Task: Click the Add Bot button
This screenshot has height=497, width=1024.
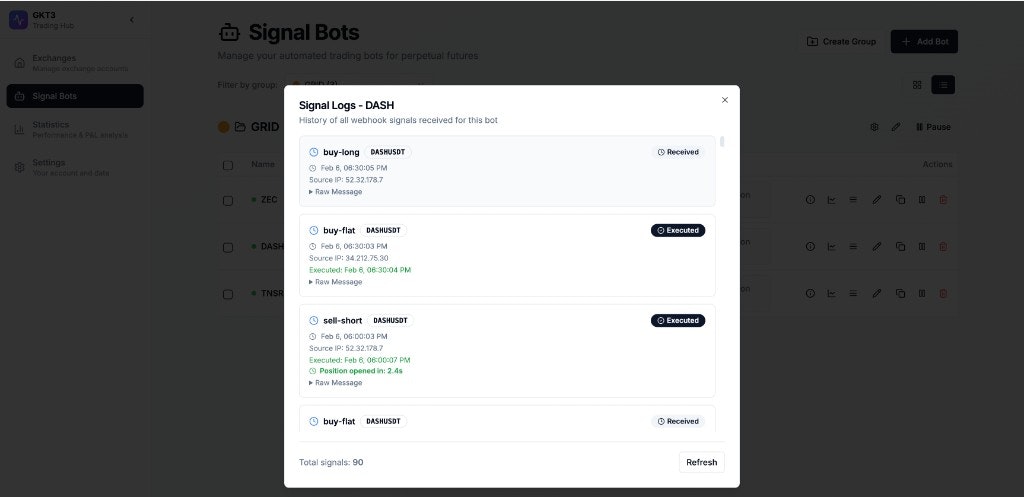Action: coord(924,41)
